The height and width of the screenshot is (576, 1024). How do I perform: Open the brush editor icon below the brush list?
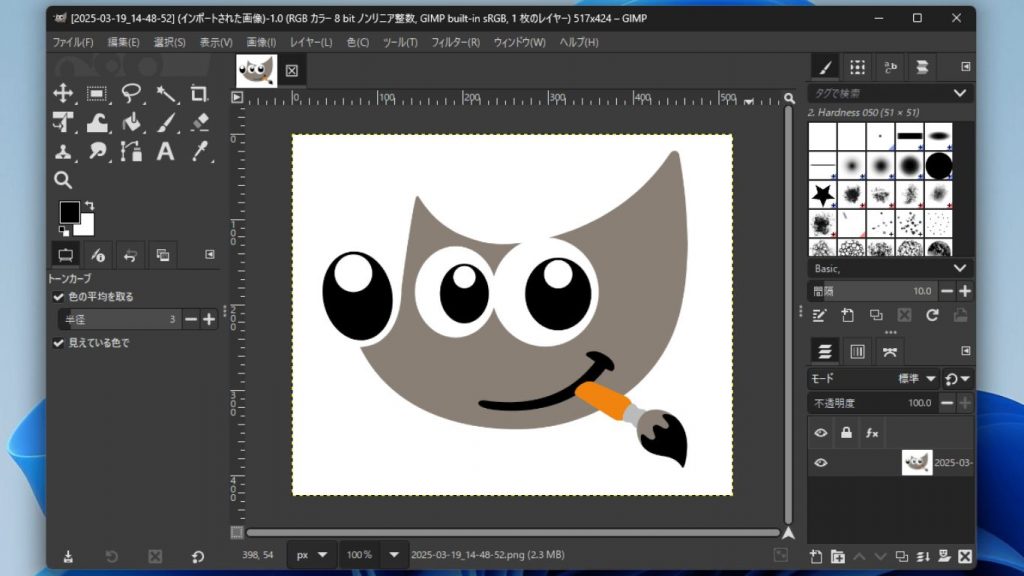(x=819, y=314)
